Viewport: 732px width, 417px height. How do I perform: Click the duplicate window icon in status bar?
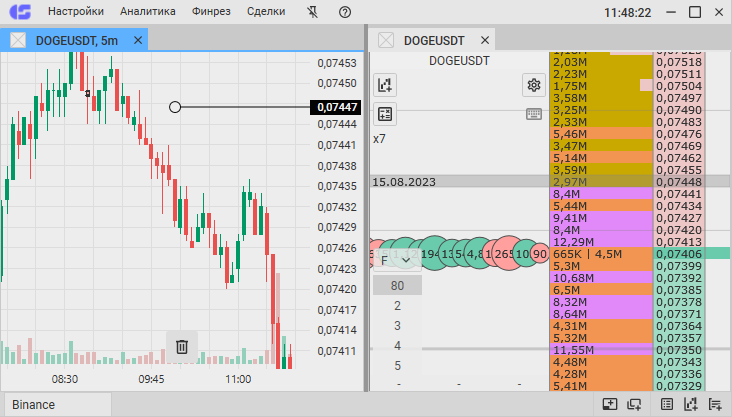pyautogui.click(x=634, y=404)
